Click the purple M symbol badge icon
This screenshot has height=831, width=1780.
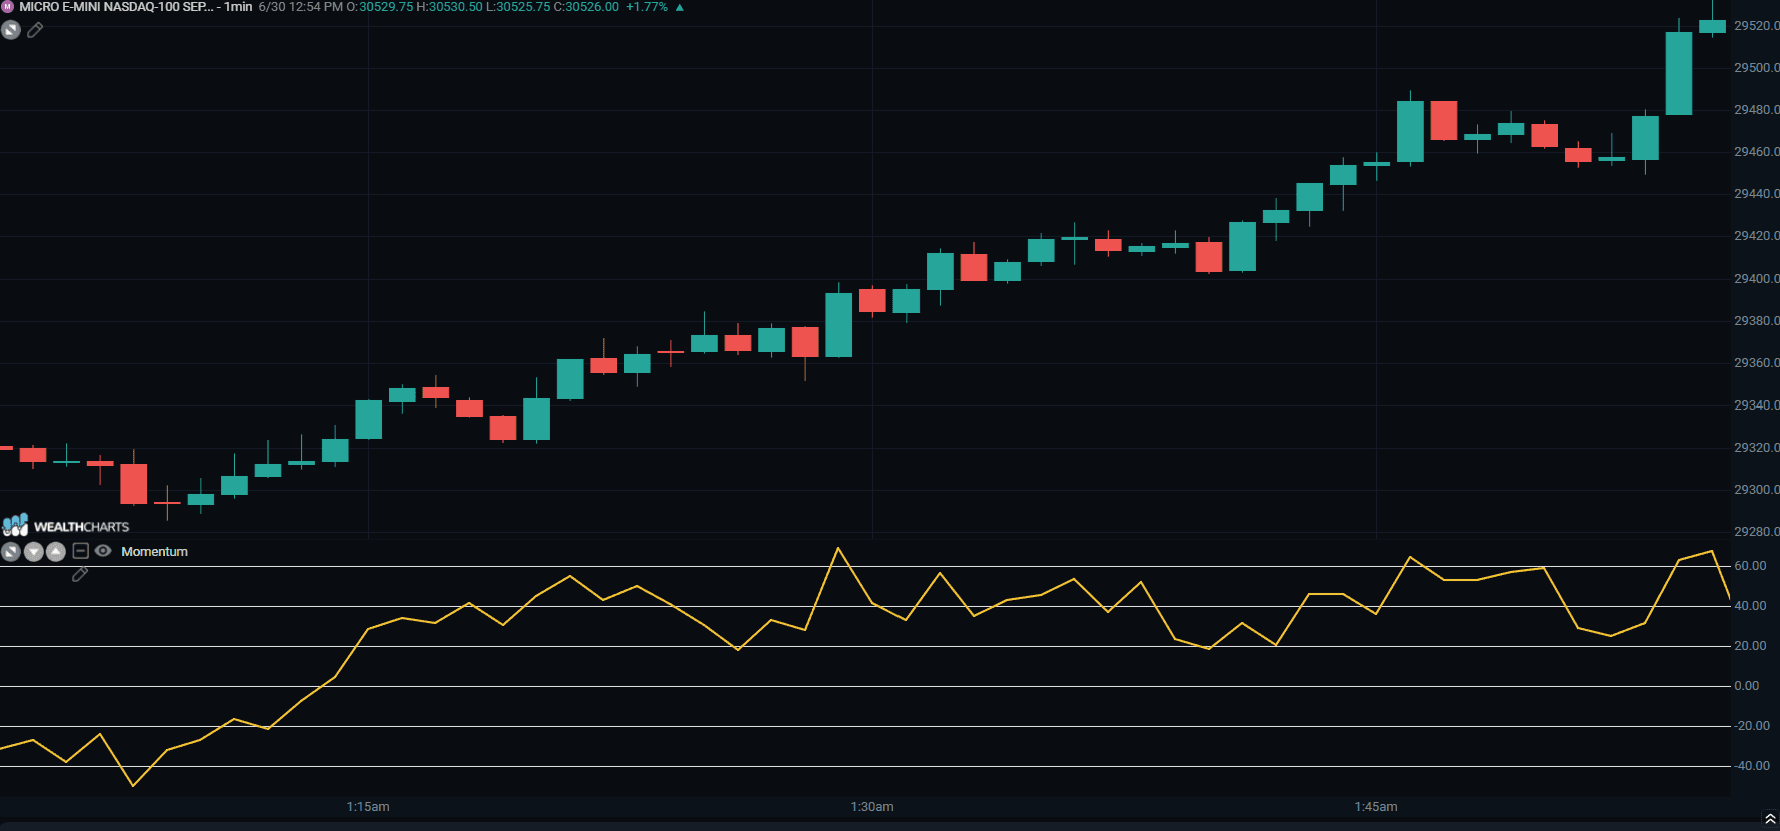[x=8, y=7]
